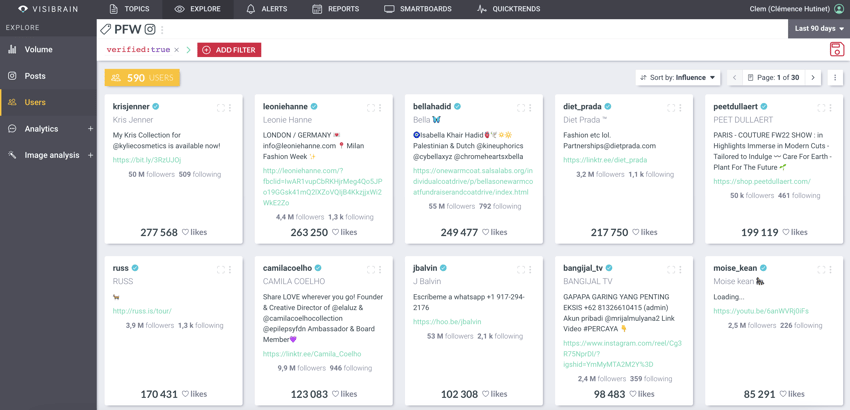Viewport: 850px width, 410px height.
Task: Go to the previous page arrow
Action: point(735,78)
